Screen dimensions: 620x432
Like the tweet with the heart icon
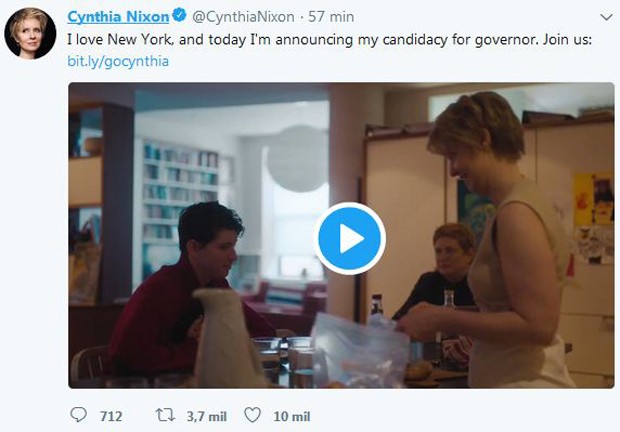[252, 415]
